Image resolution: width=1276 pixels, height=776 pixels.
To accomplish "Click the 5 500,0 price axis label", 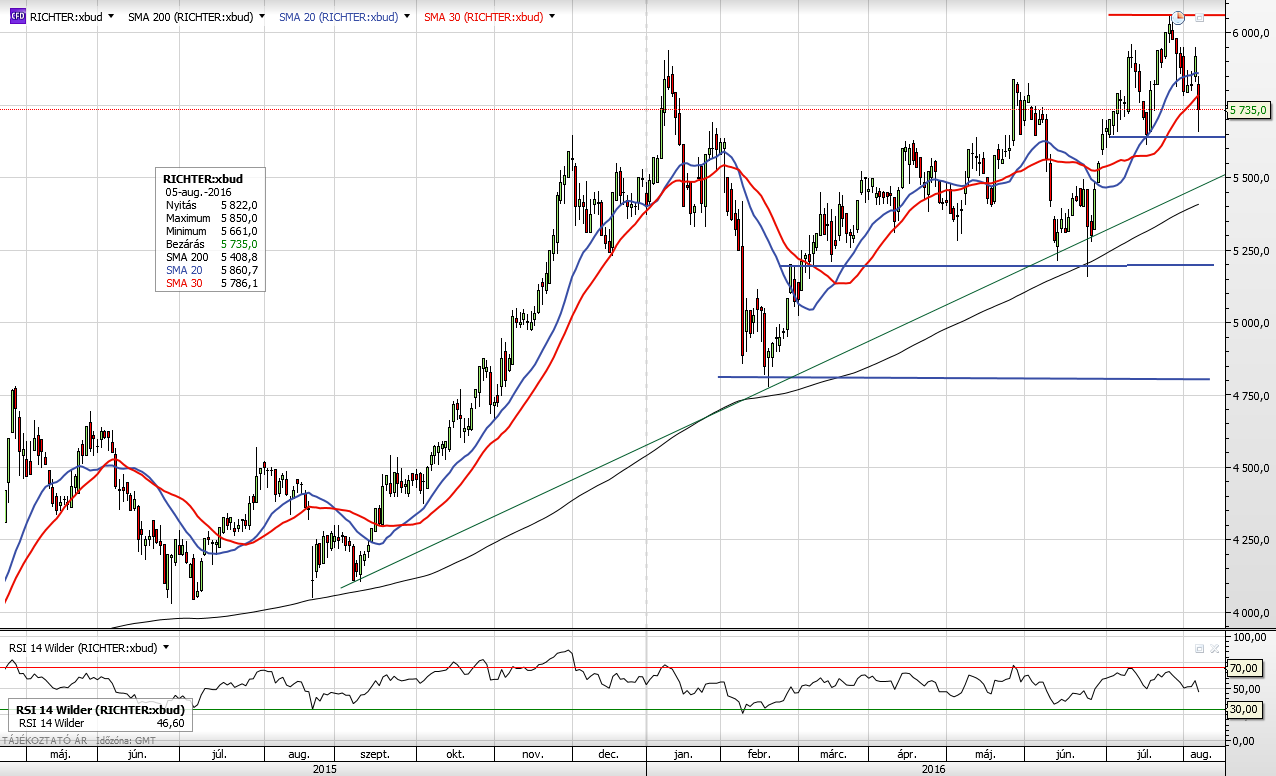I will pyautogui.click(x=1250, y=178).
